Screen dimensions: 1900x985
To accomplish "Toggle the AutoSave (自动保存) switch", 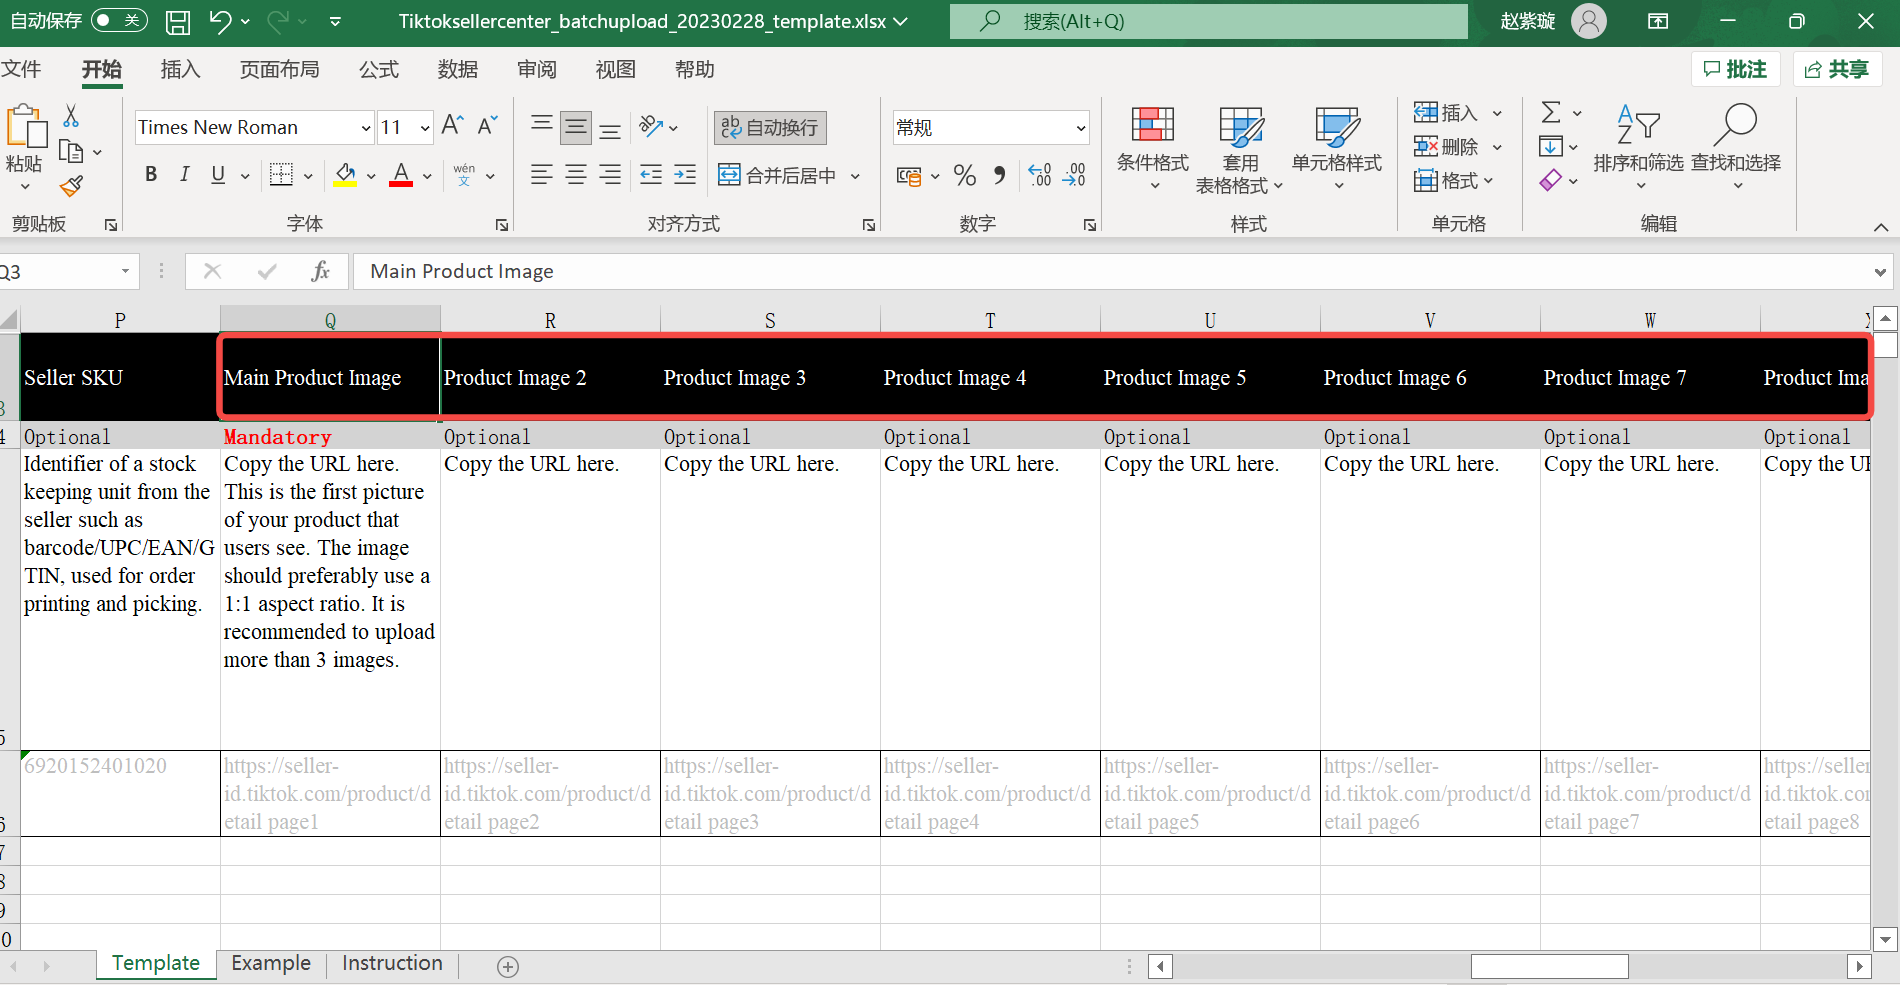I will click(118, 21).
